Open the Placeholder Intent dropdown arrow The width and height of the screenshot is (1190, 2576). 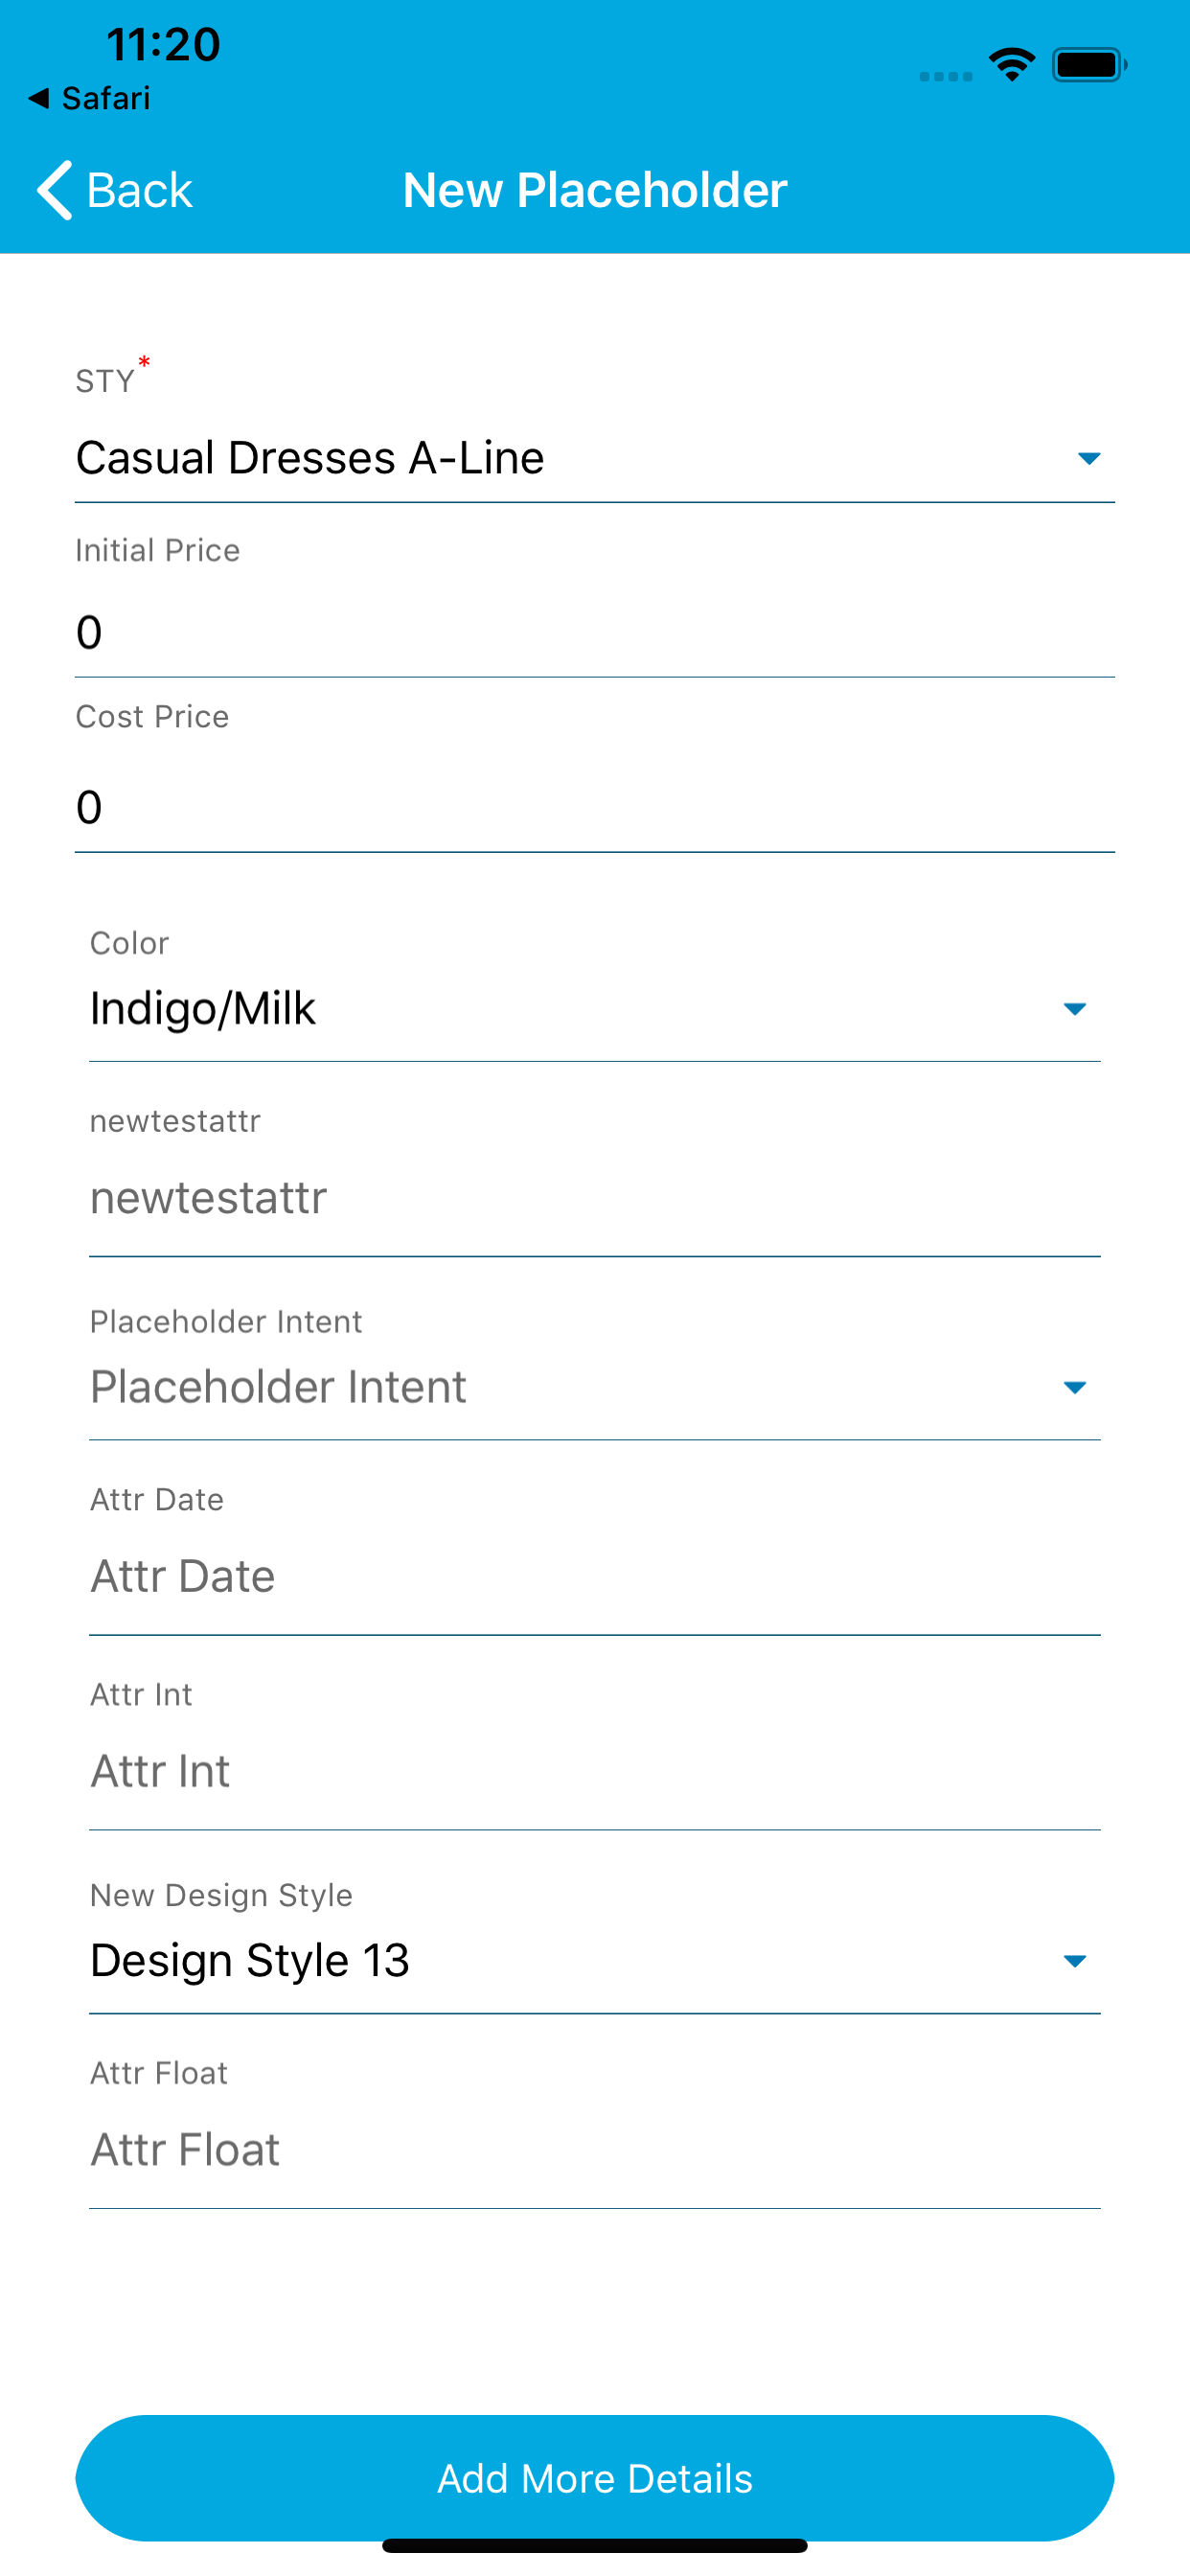click(1074, 1387)
